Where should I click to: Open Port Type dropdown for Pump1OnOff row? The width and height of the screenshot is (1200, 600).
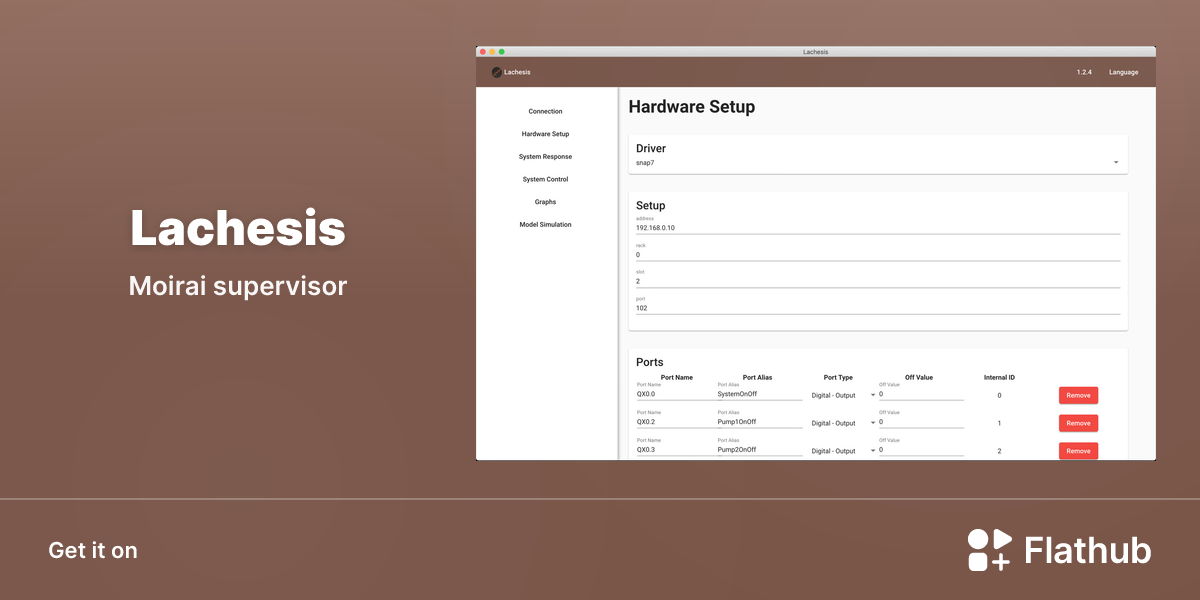(843, 423)
